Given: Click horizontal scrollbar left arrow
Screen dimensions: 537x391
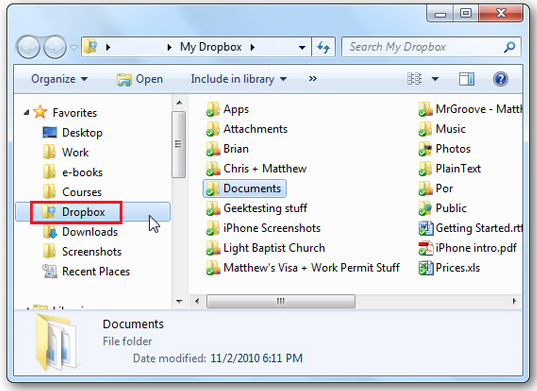Looking at the screenshot, I should 197,301.
